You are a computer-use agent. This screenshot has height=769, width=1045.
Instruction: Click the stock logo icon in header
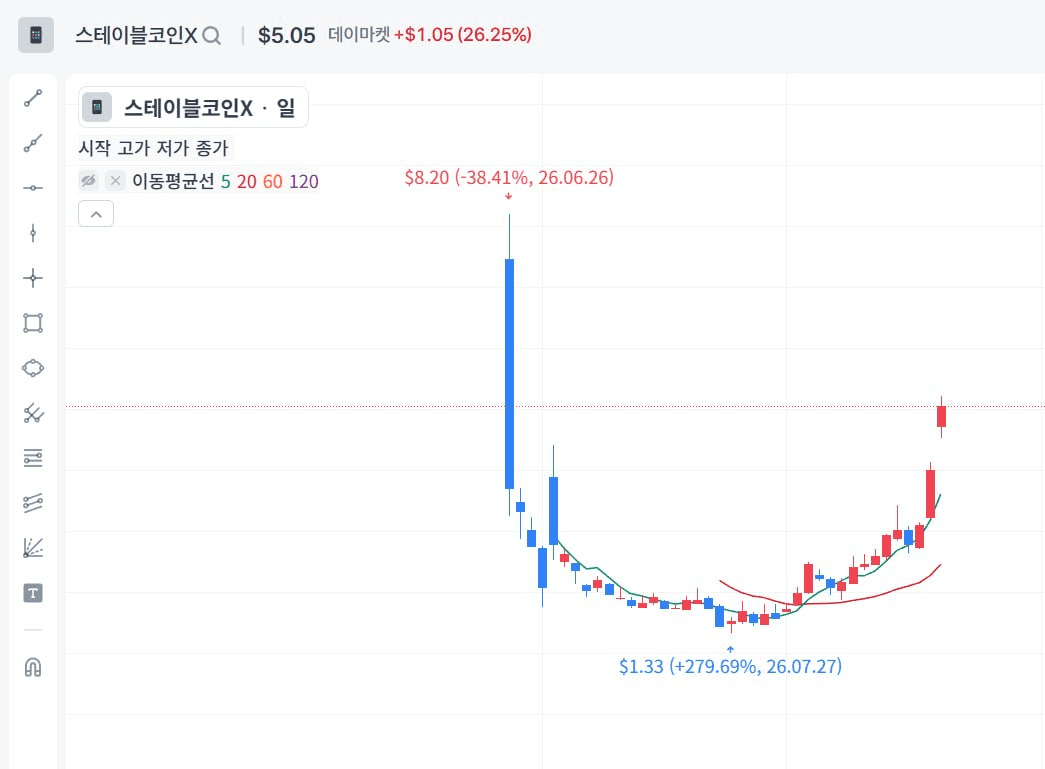[36, 35]
